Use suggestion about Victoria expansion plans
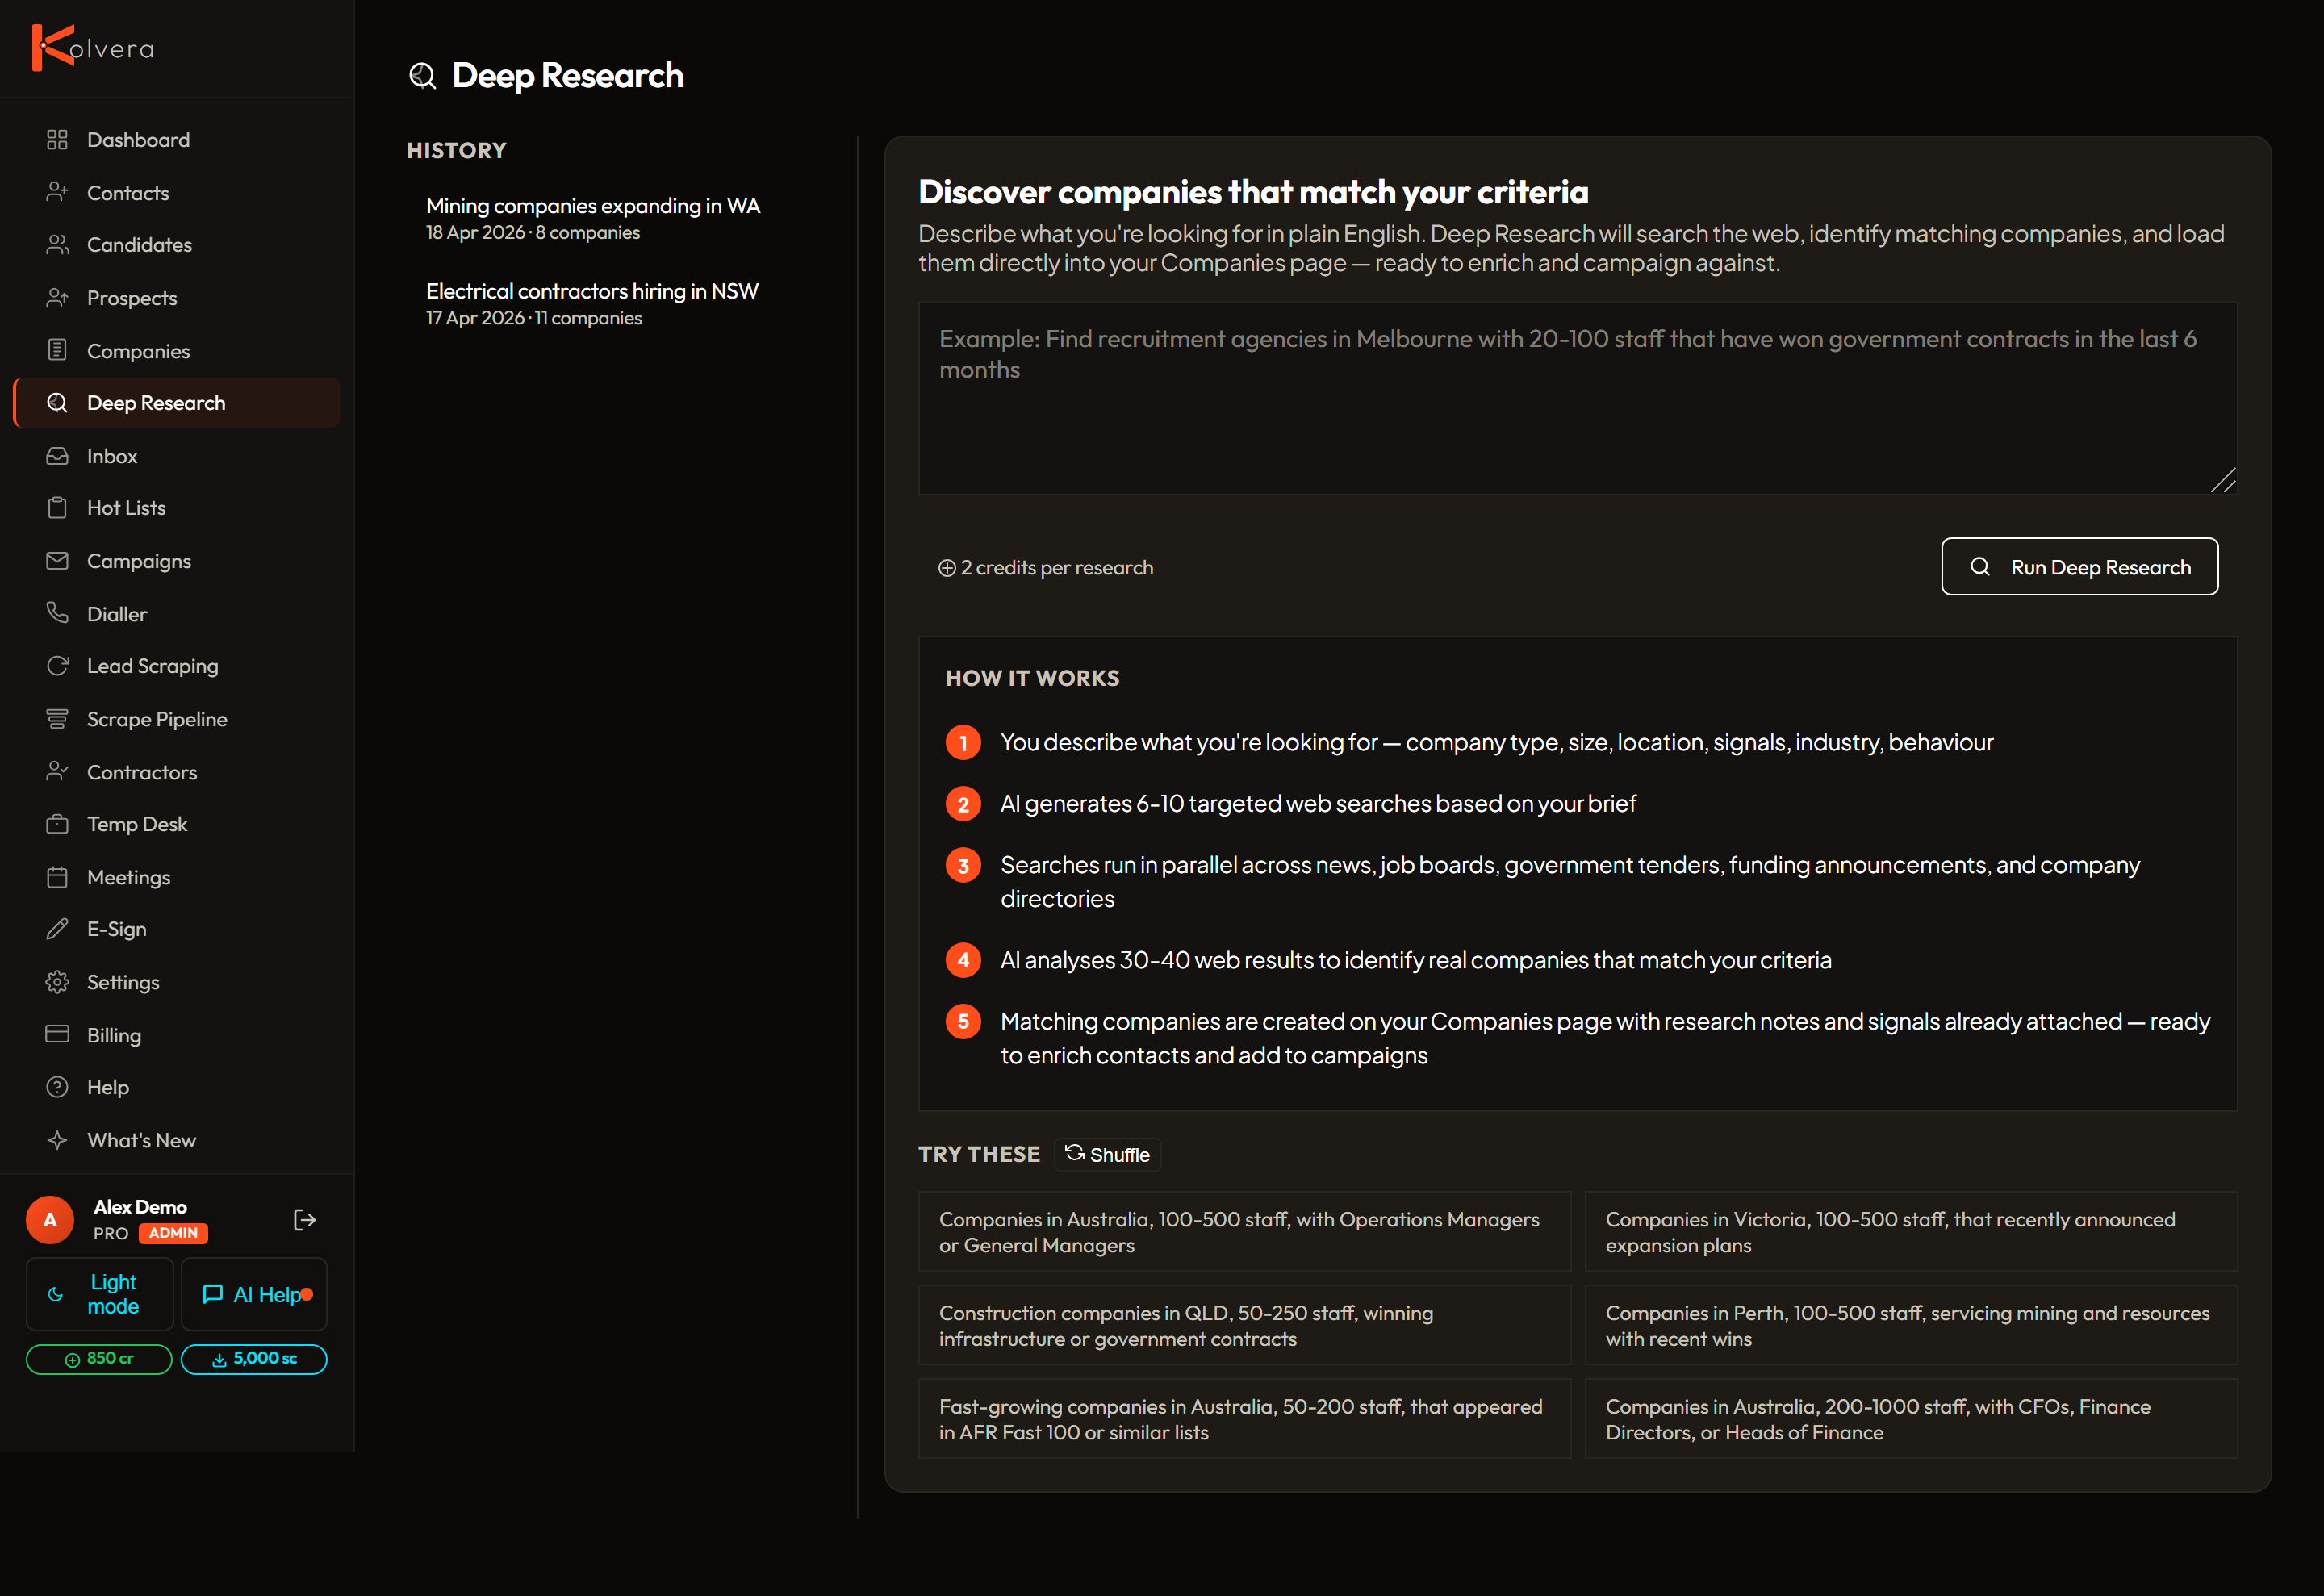Screen dimensions: 2324x1596 point(1910,1231)
